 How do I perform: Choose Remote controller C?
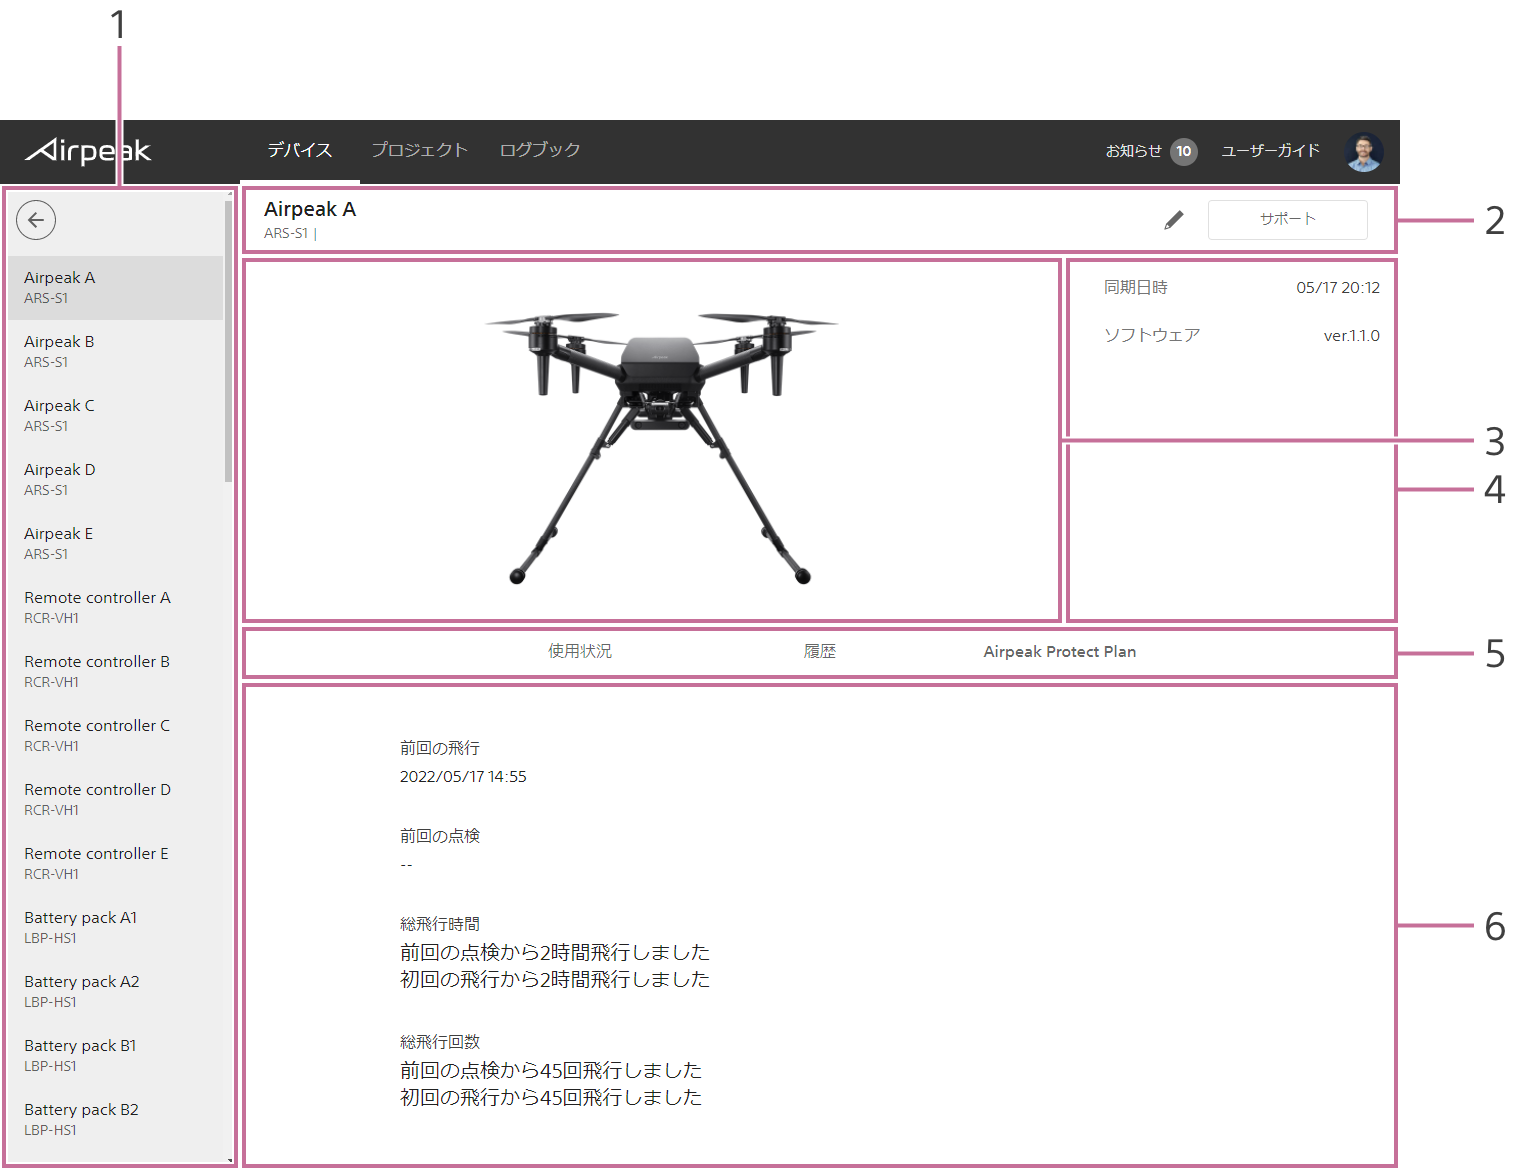[116, 736]
